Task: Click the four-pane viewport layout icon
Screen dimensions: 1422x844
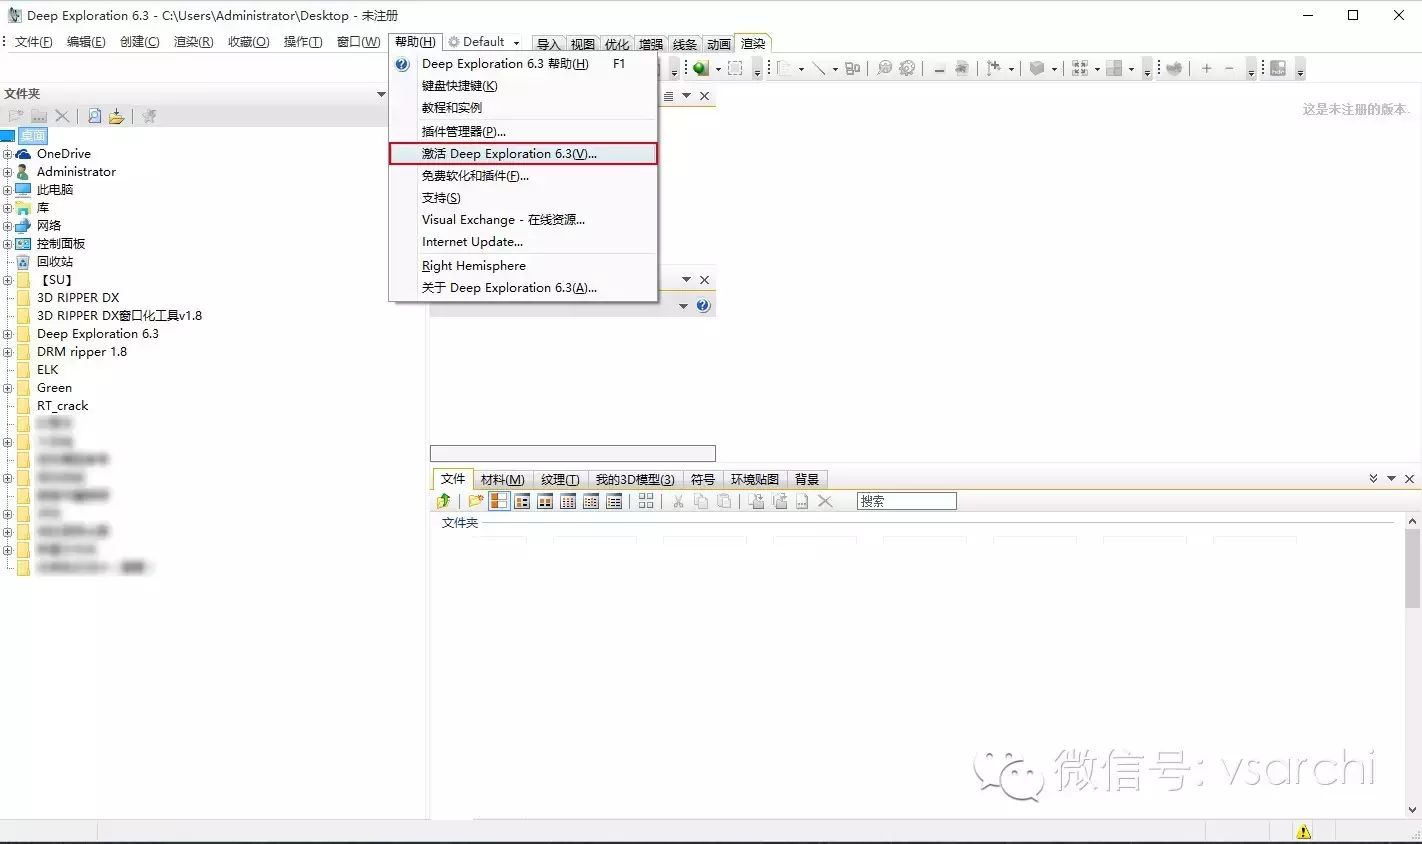Action: 1114,68
